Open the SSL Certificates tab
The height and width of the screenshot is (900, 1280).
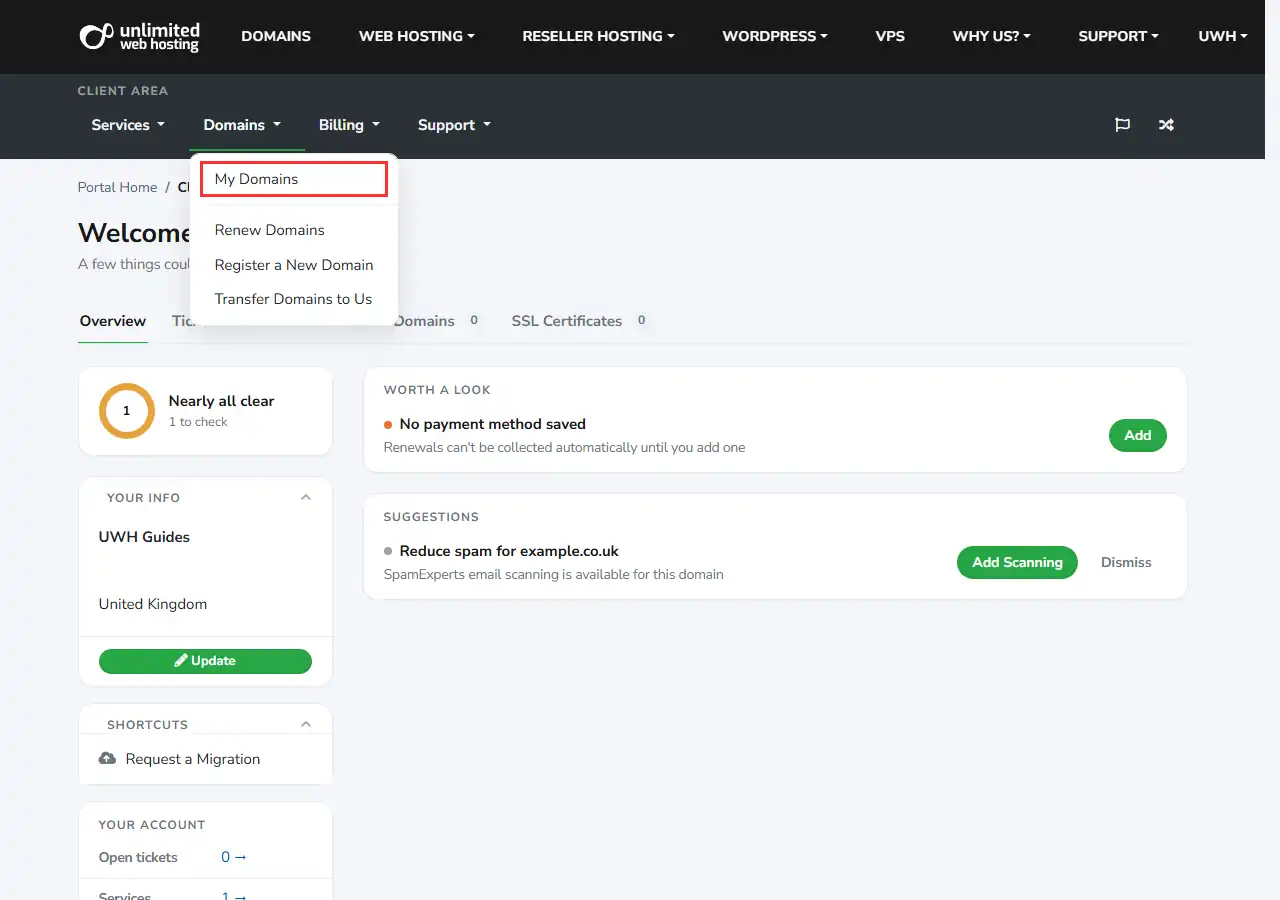pyautogui.click(x=579, y=321)
